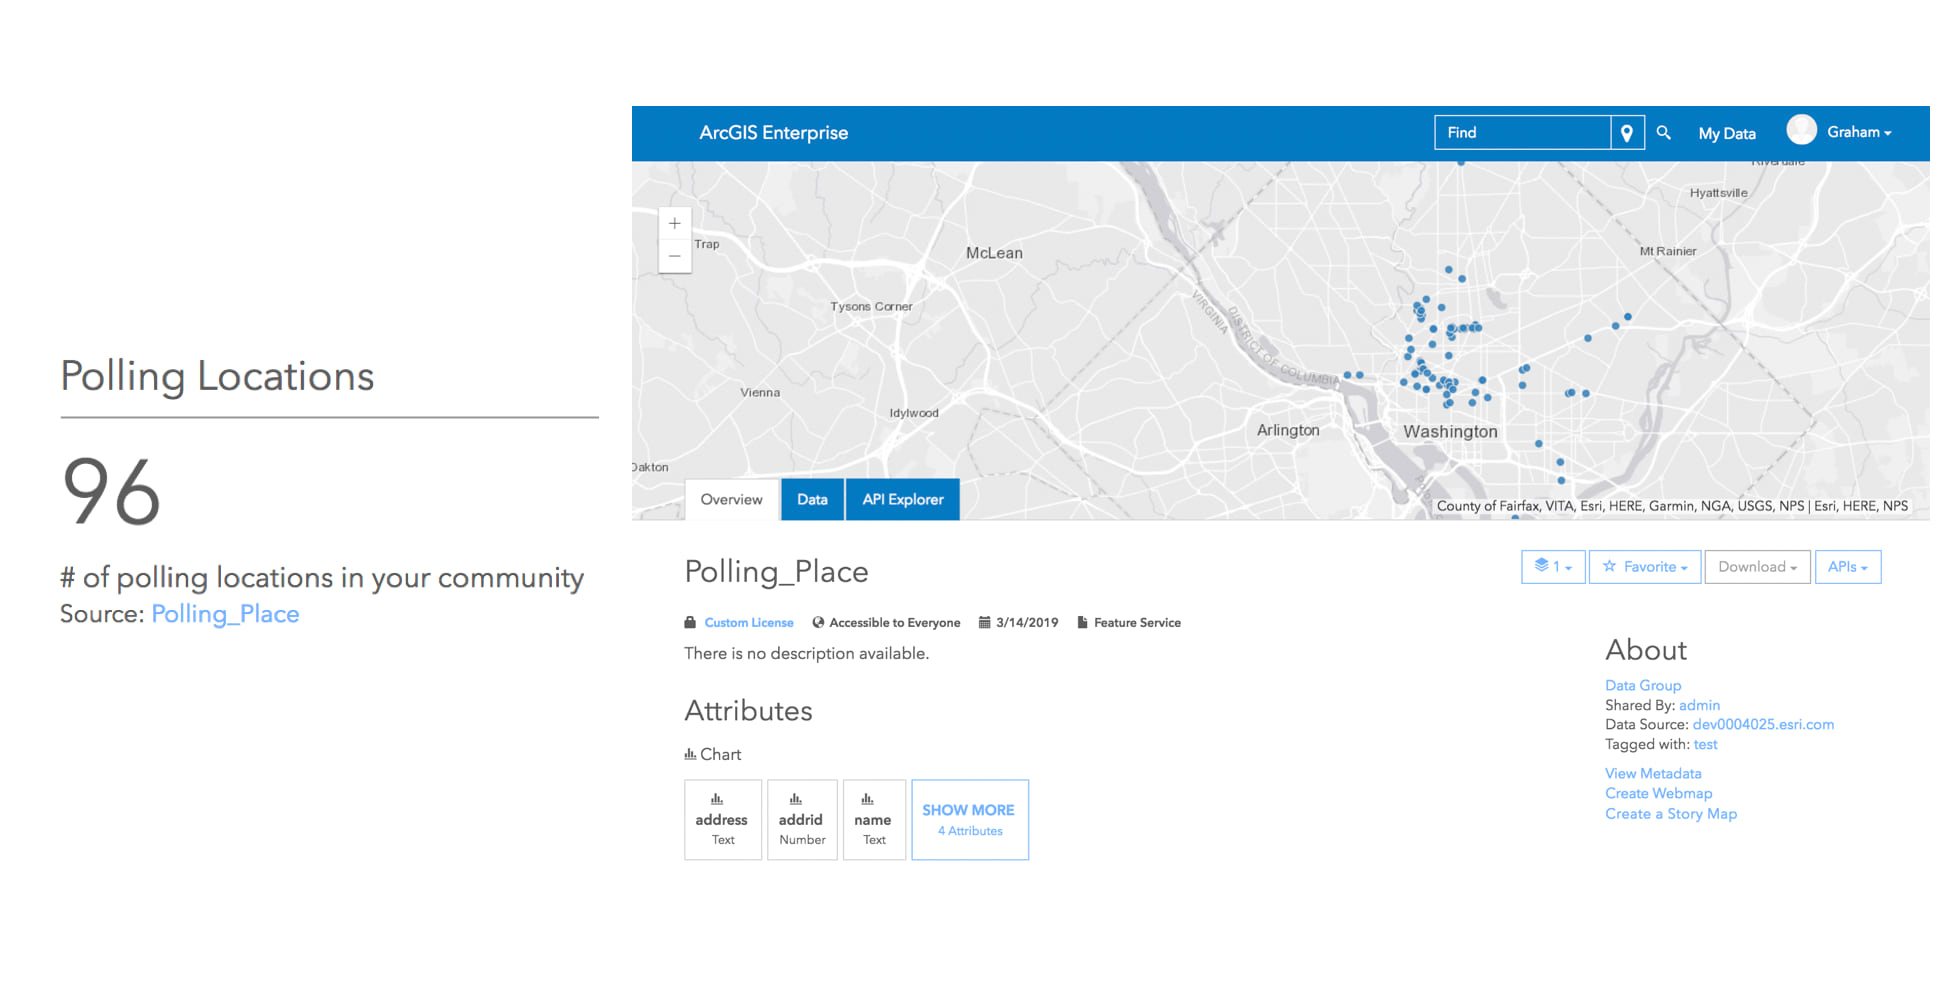
Task: Open the Download dropdown
Action: pos(1757,567)
